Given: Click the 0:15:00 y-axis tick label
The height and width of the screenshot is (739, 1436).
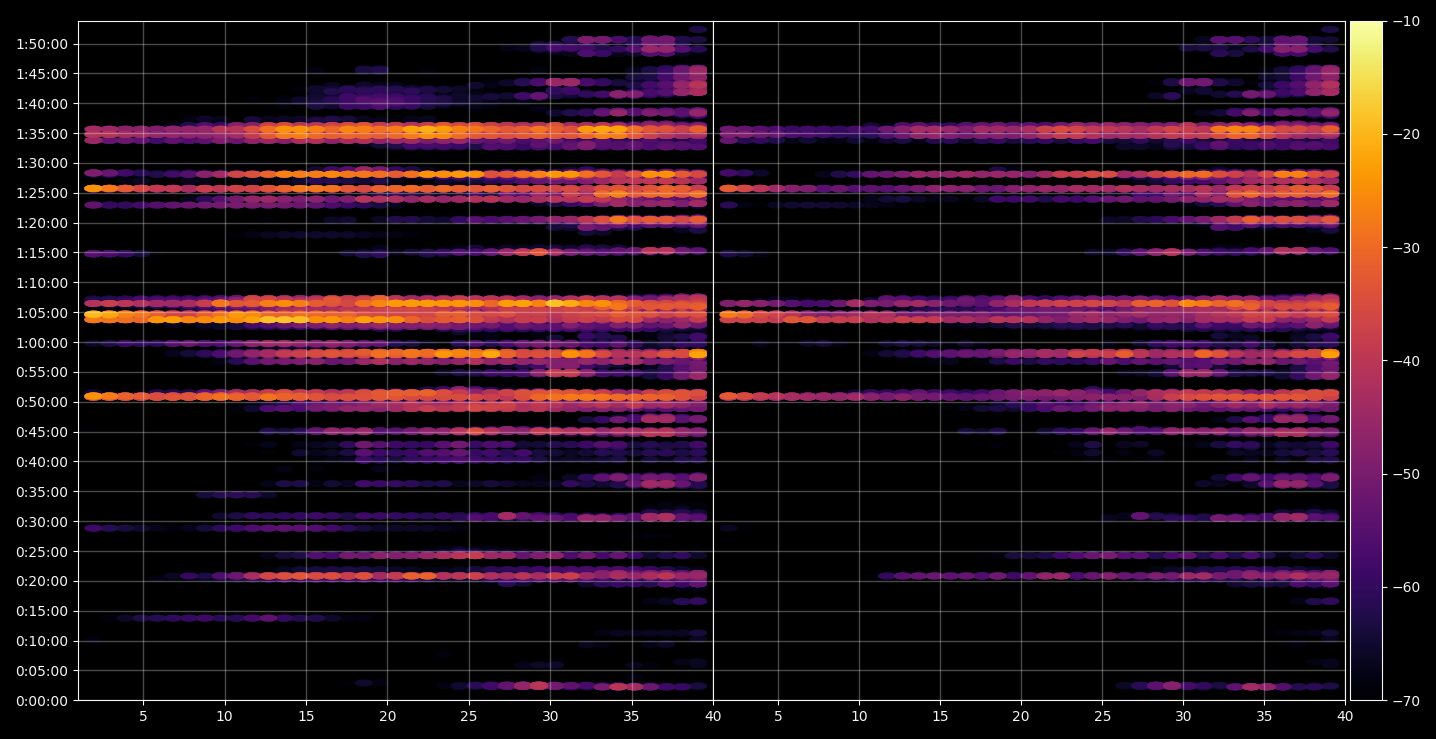Looking at the screenshot, I should tap(42, 611).
